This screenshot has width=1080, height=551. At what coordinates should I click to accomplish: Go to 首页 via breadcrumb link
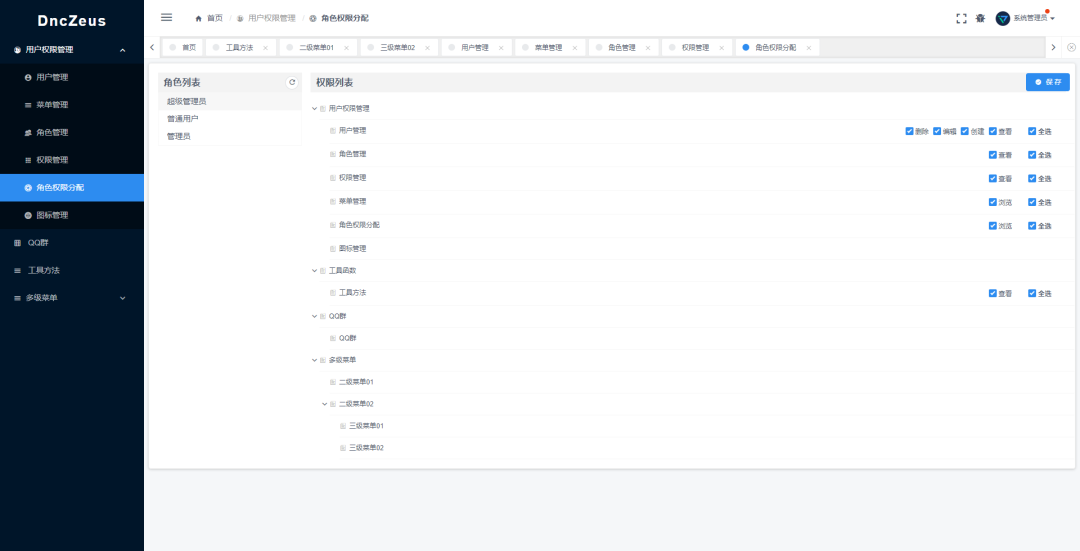pyautogui.click(x=214, y=18)
